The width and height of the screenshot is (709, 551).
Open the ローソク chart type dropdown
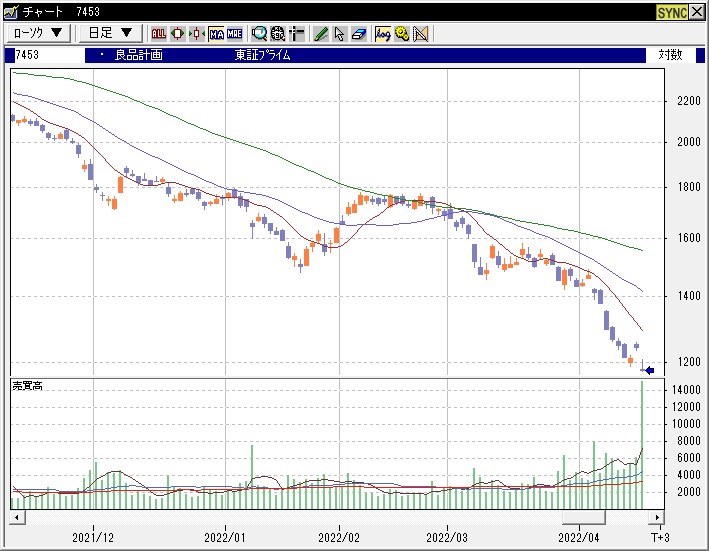[x=40, y=33]
